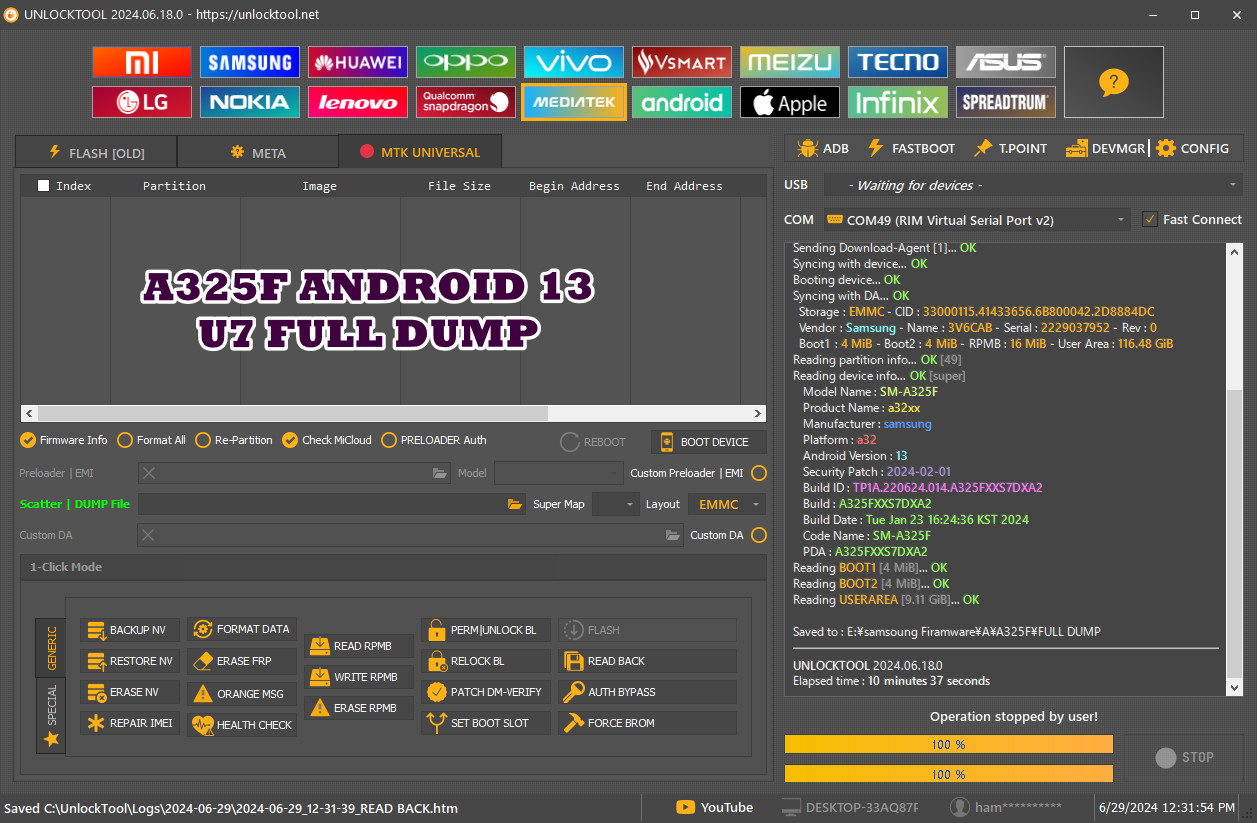This screenshot has height=823, width=1257.
Task: Switch to the FLASH [OLD] tab
Action: coord(96,152)
